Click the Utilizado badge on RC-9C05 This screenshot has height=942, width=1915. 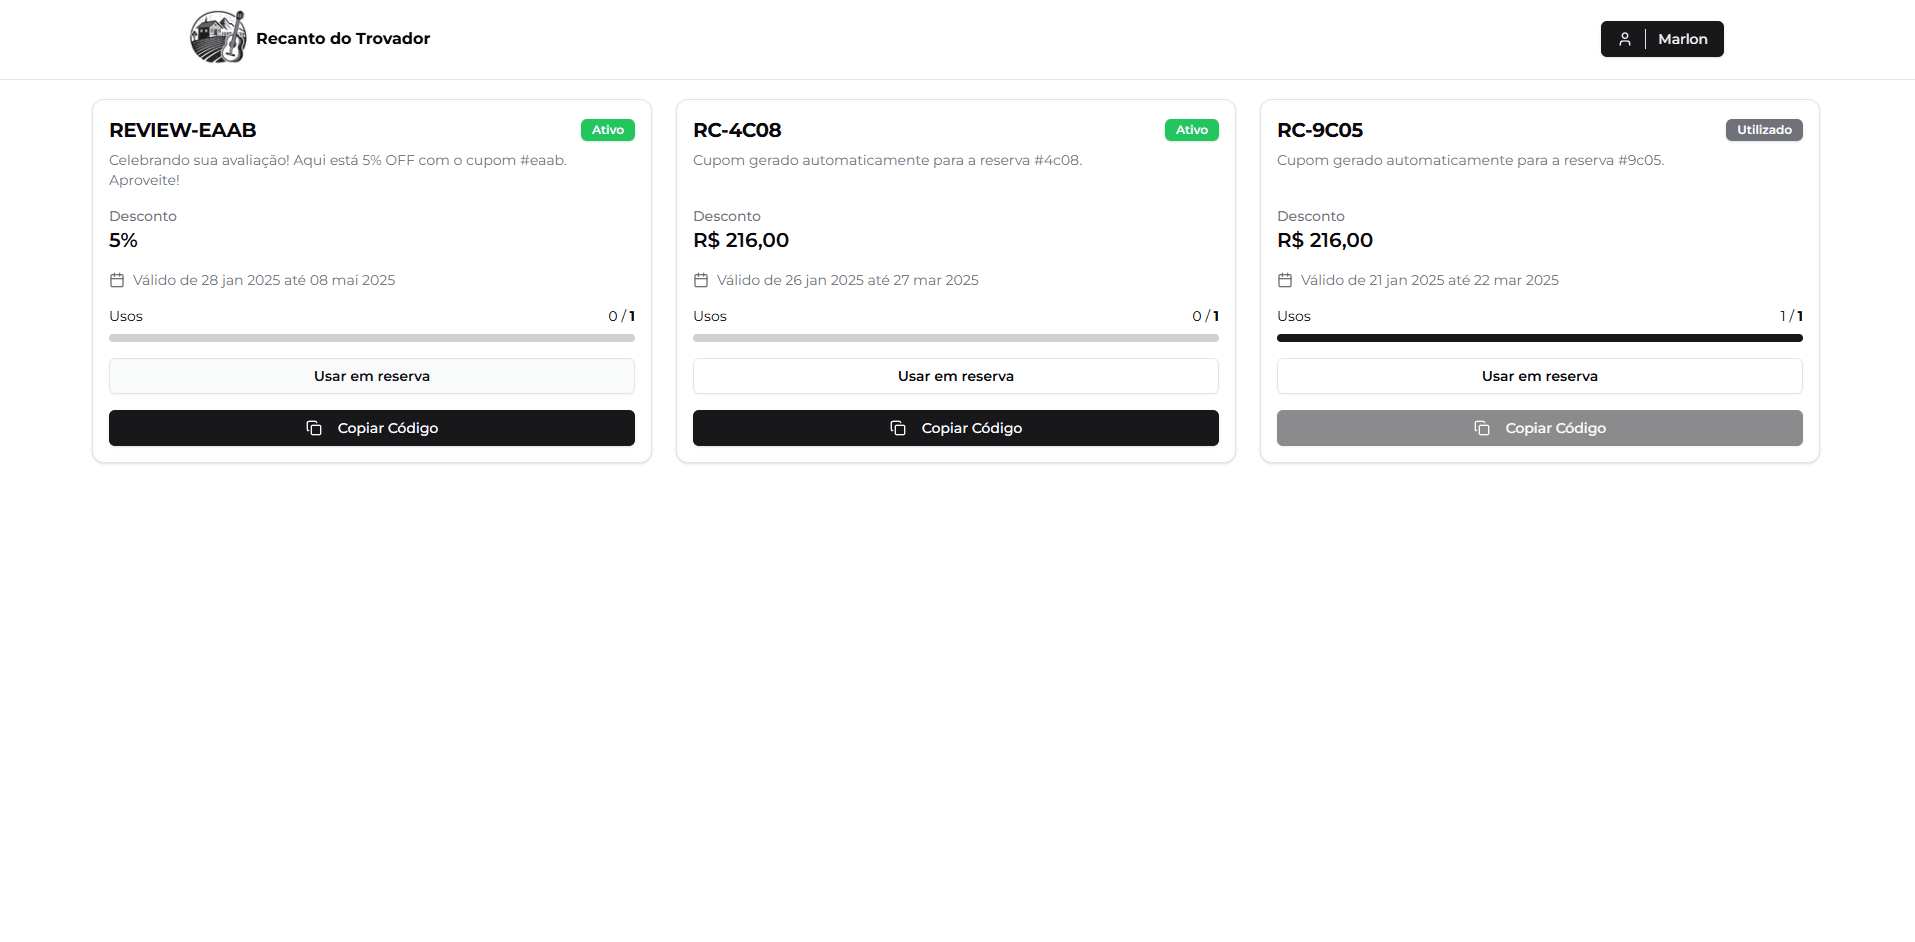(x=1764, y=130)
